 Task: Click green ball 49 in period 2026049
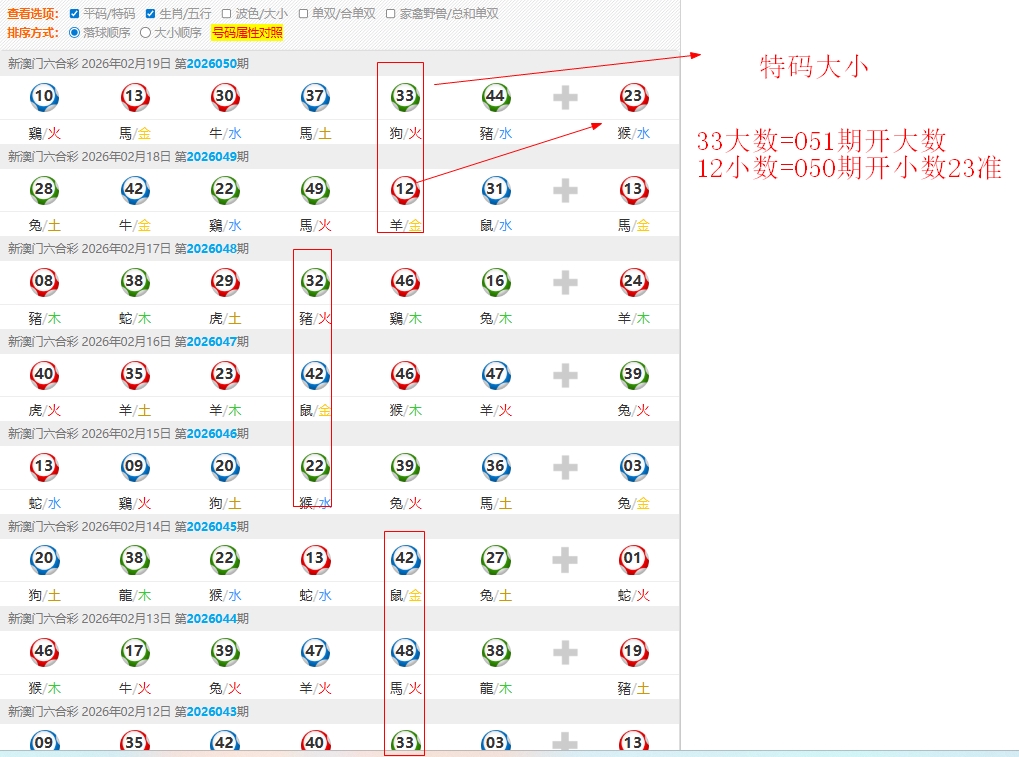315,189
